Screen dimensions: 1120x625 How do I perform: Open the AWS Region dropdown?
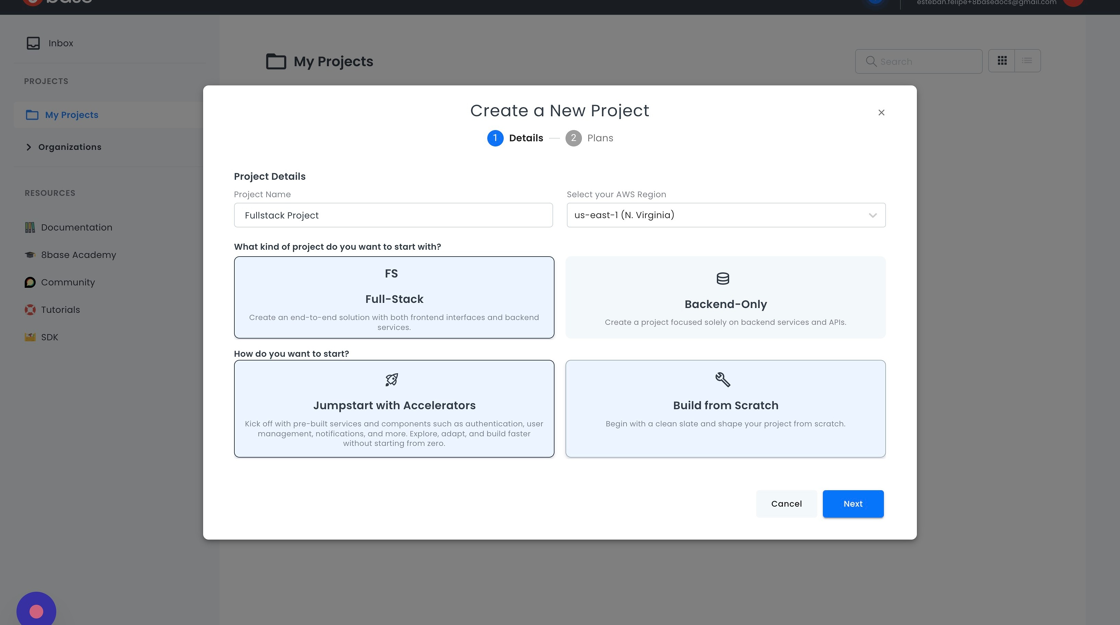click(725, 215)
